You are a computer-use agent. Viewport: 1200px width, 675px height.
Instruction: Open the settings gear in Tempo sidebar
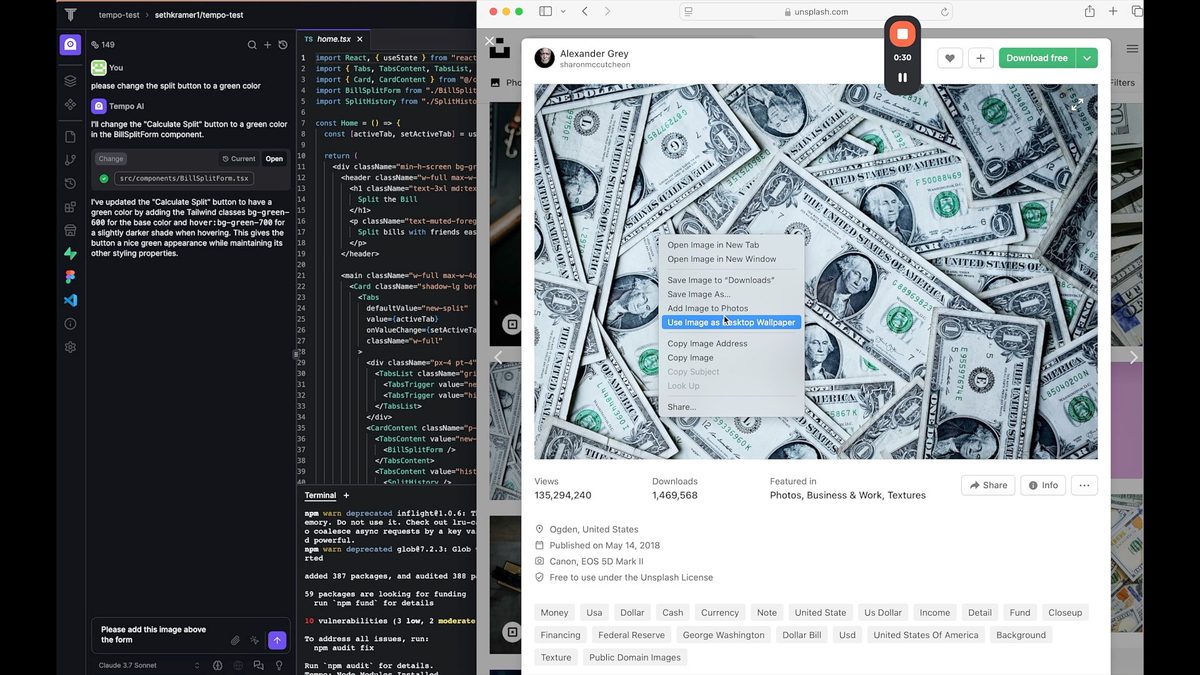pyautogui.click(x=70, y=347)
